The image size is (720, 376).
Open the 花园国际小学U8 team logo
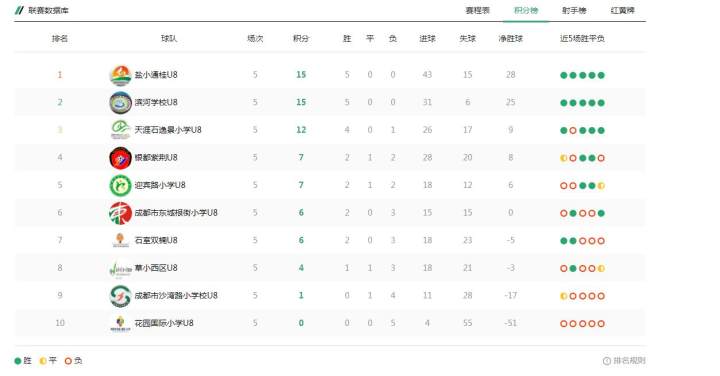click(120, 323)
